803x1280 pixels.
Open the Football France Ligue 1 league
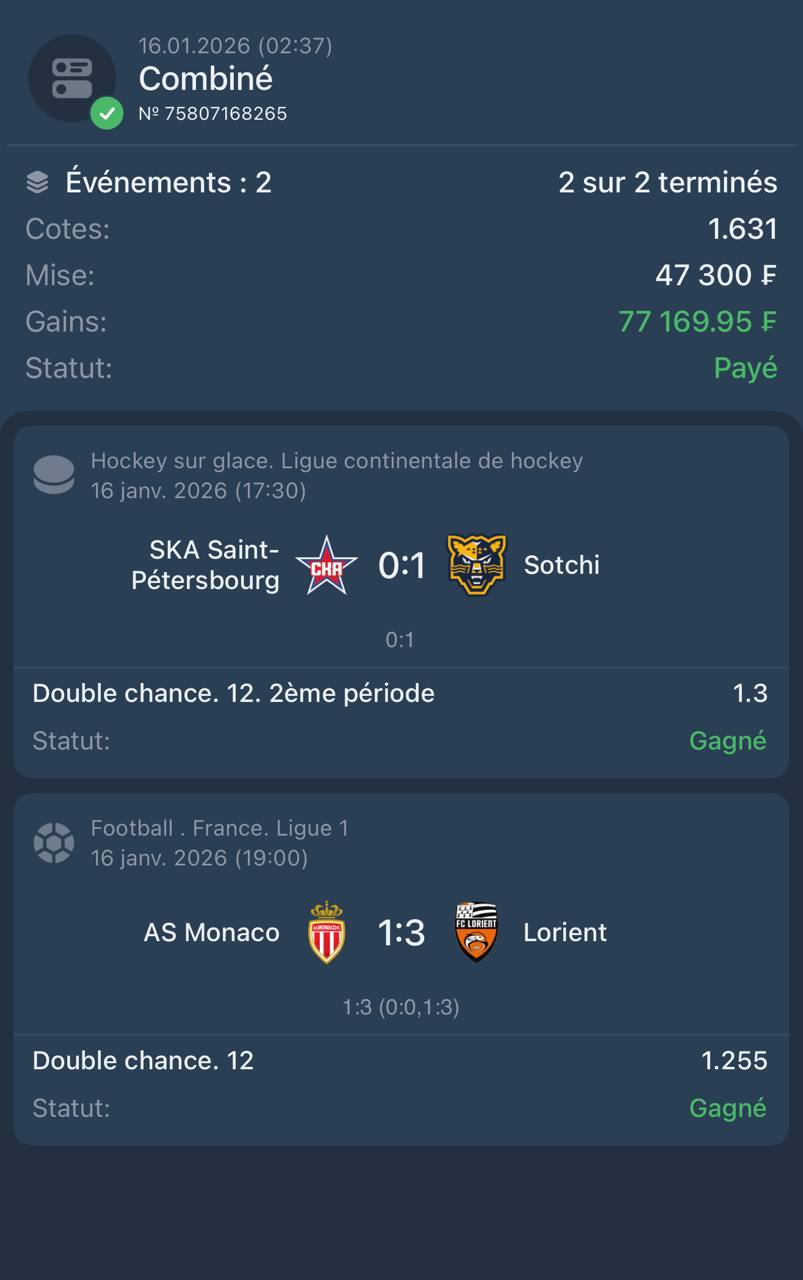[x=219, y=828]
